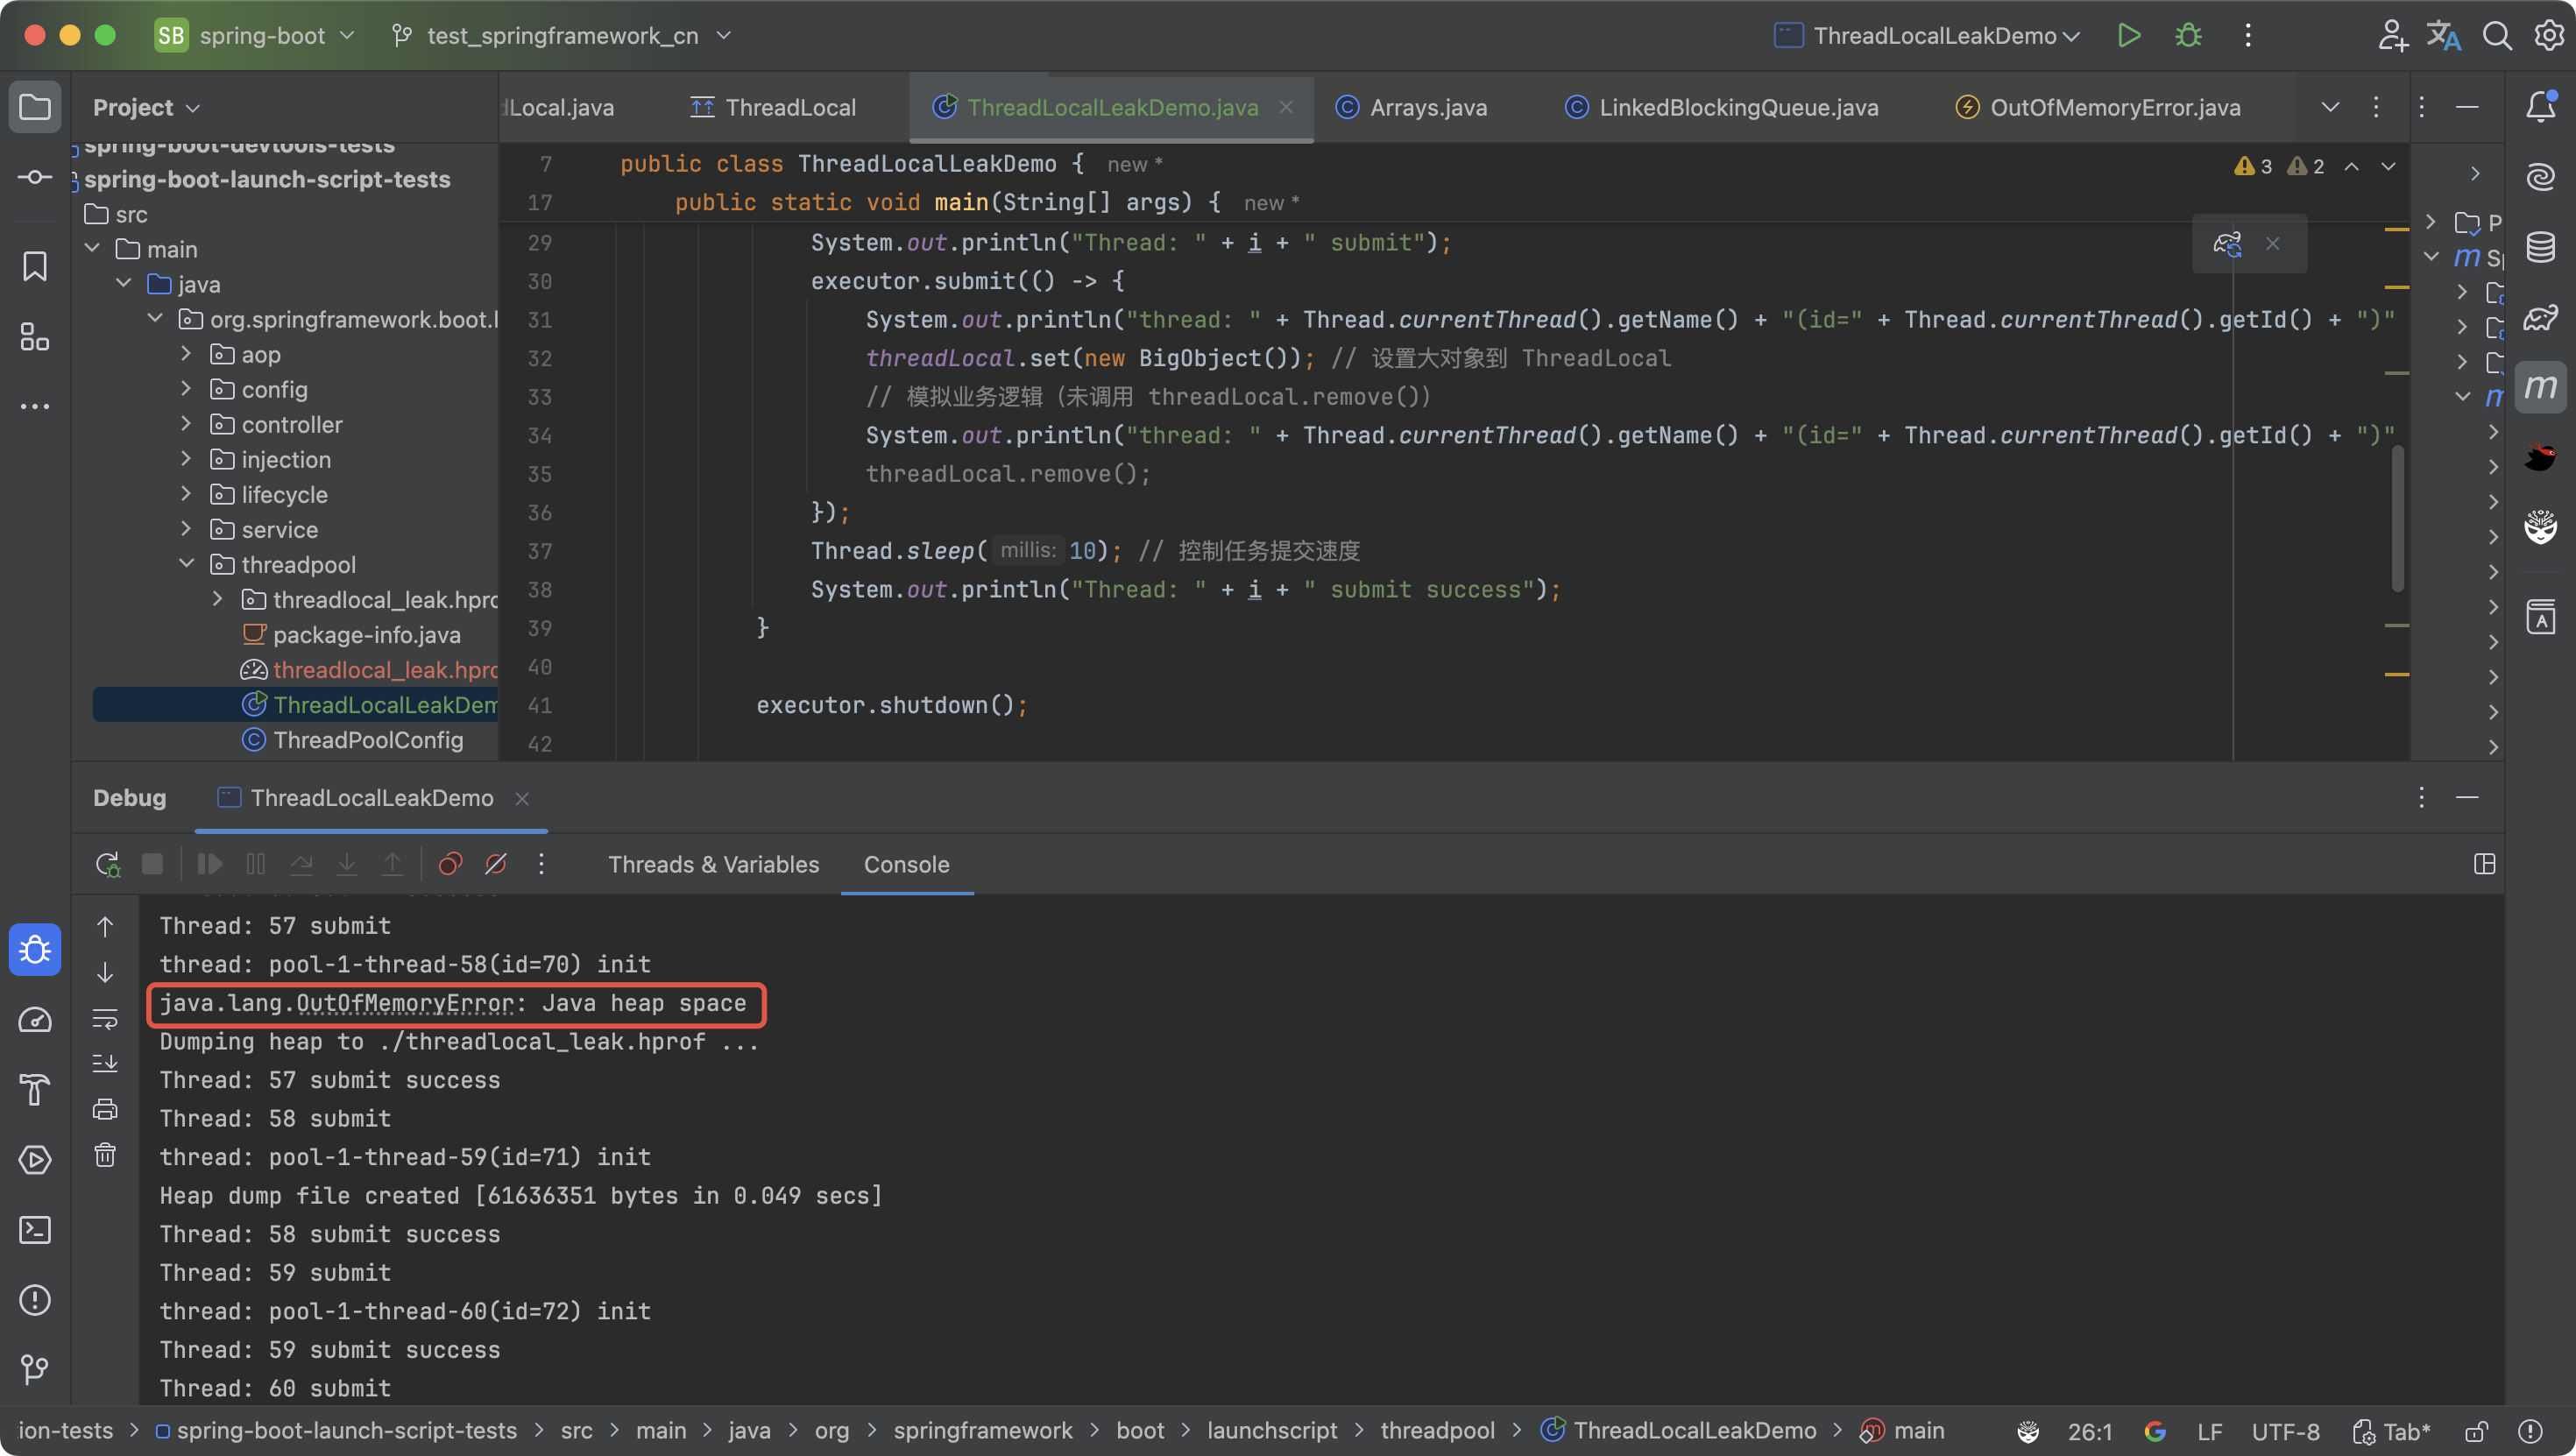Open the Bookmarks tool window
Viewport: 2576px width, 1456px height.
click(35, 266)
